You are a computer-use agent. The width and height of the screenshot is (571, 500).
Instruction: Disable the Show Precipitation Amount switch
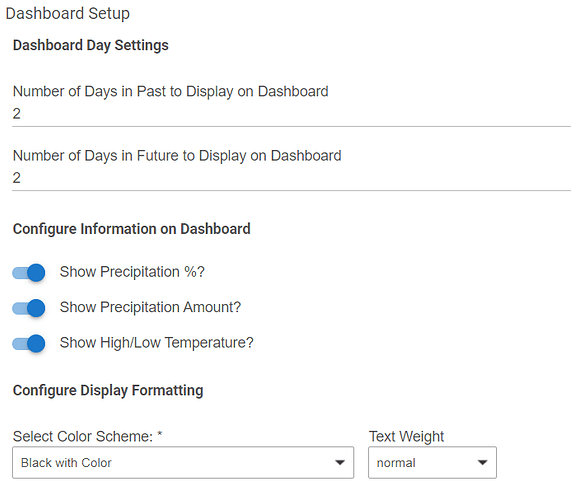click(x=29, y=308)
